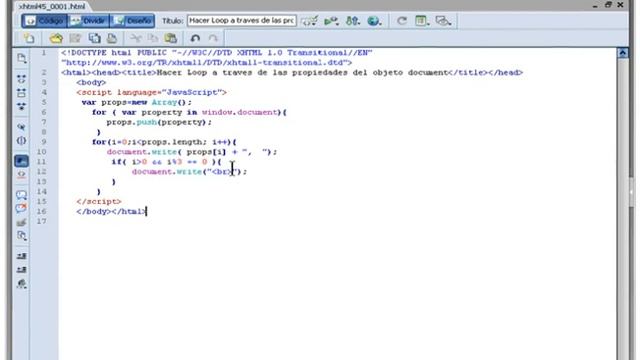
Task: Click the </body></html> line
Action: [x=111, y=211]
